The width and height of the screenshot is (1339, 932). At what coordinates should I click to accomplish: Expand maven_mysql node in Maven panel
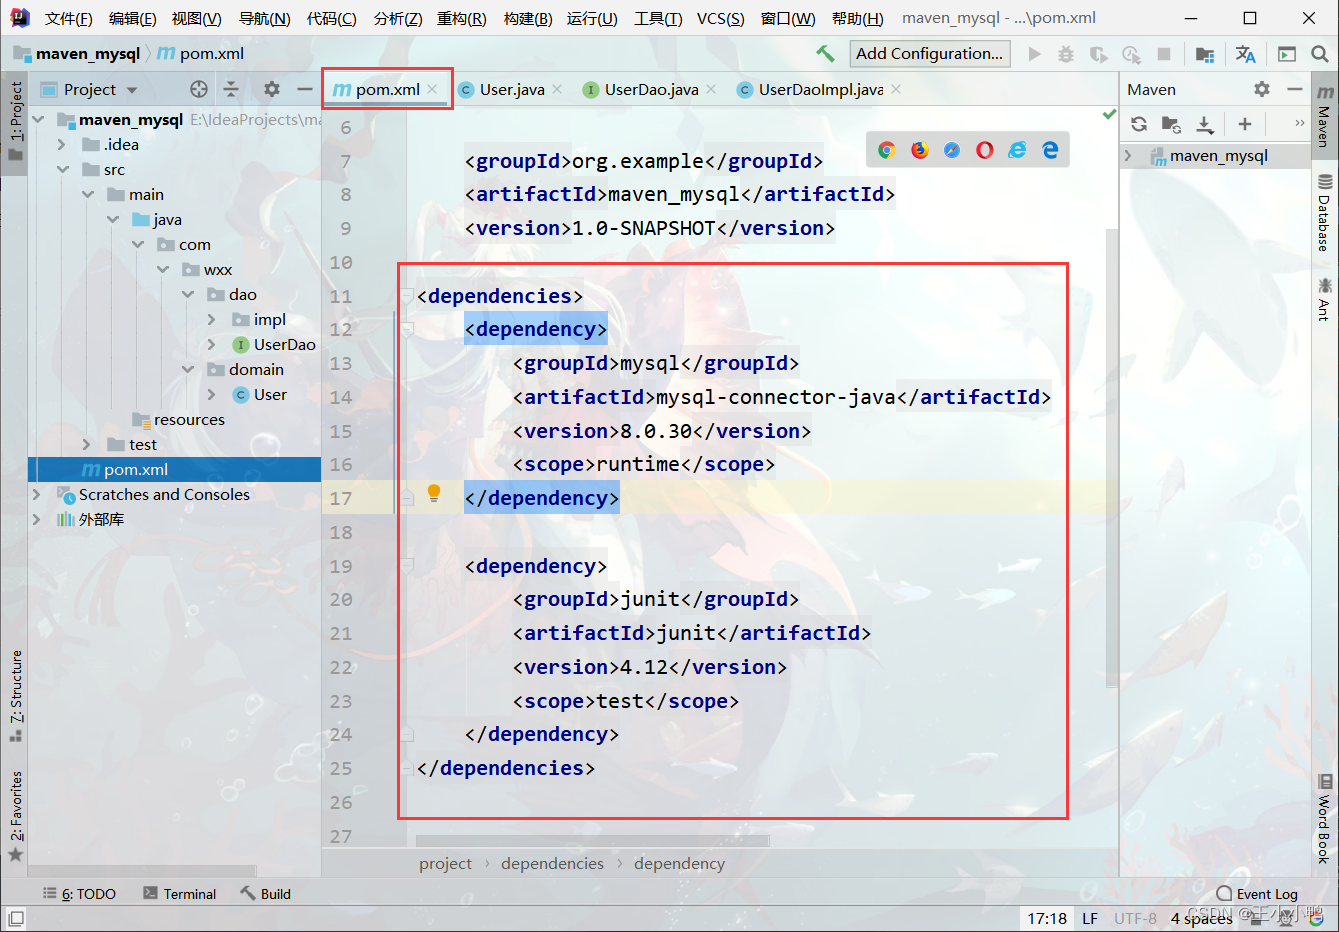click(x=1128, y=156)
